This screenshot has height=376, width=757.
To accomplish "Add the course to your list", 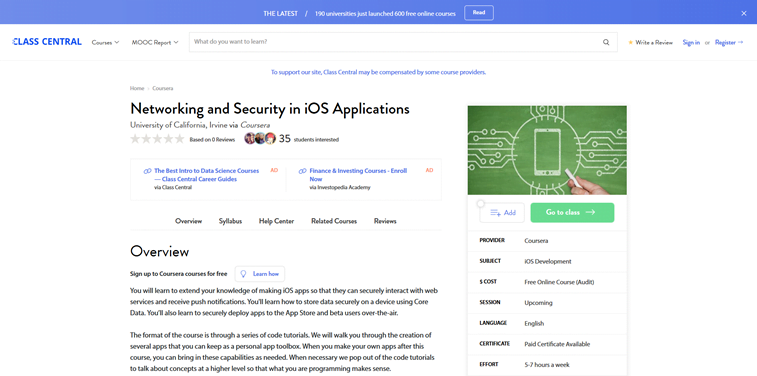I will [x=502, y=213].
